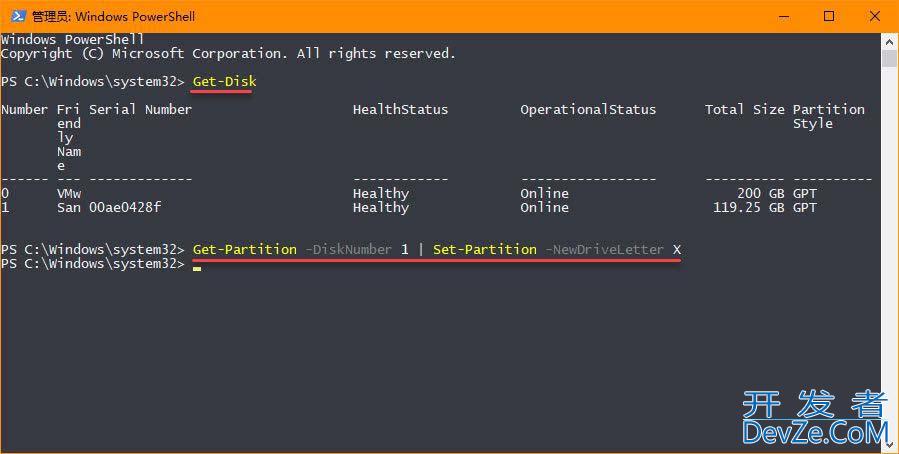Click the Set-Partition command text
899x454 pixels.
click(484, 249)
